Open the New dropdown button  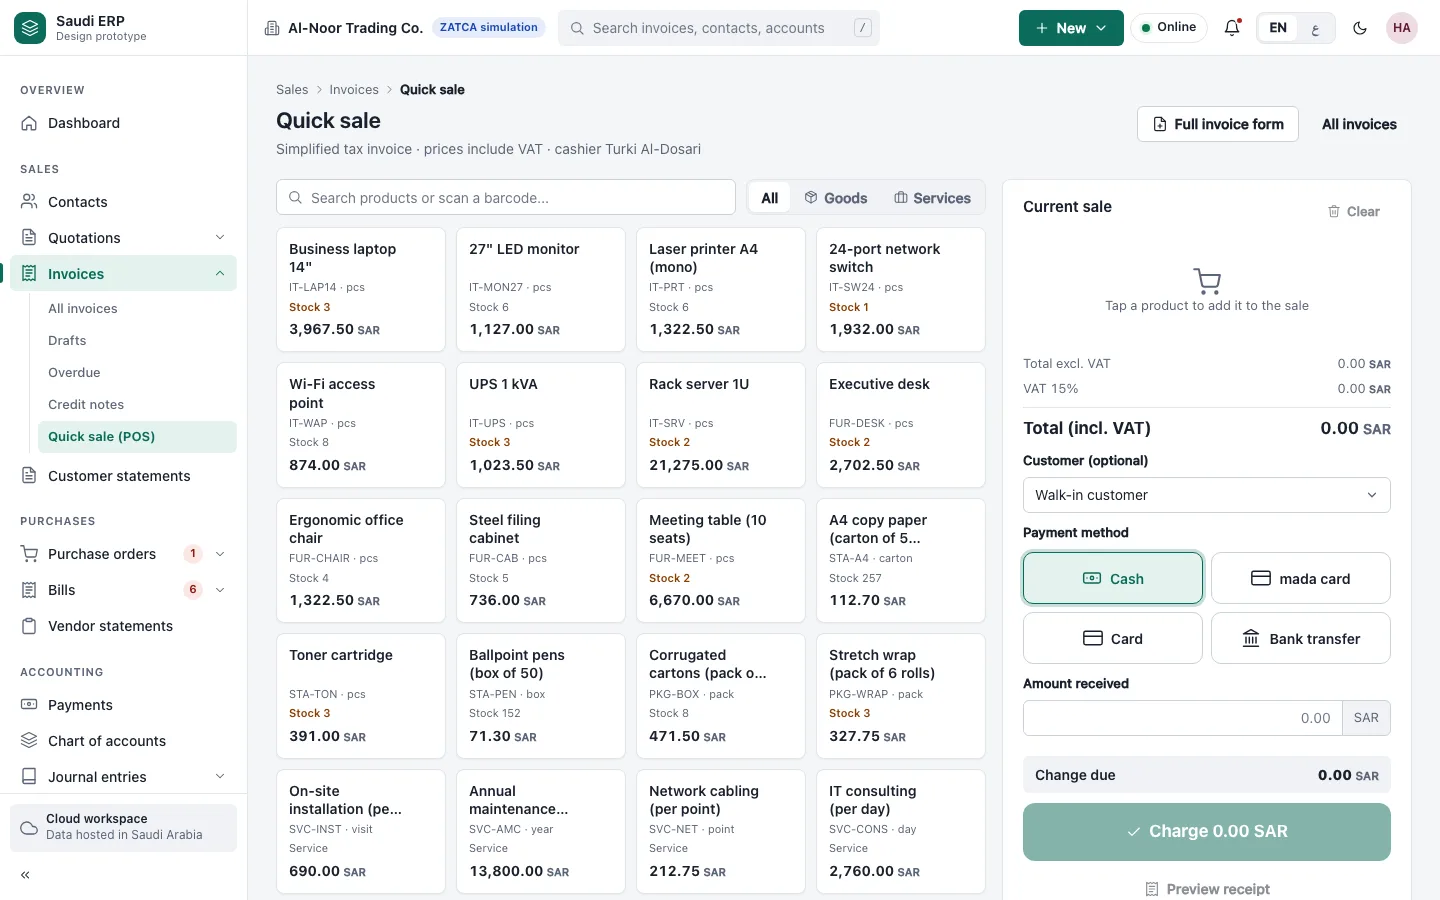(x=1071, y=28)
